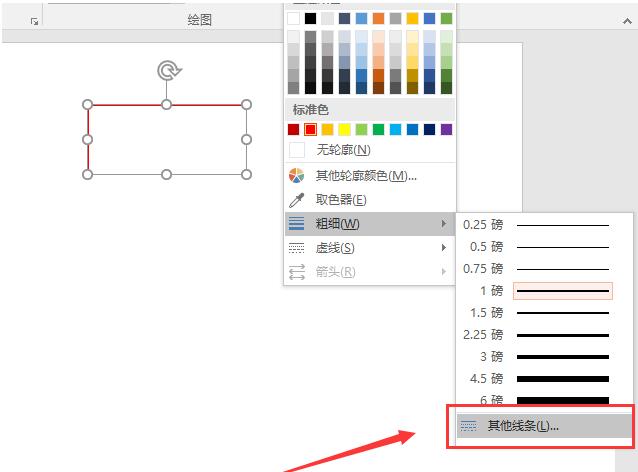The image size is (638, 472).
Task: Pick the purple standard color swatch
Action: (x=446, y=129)
